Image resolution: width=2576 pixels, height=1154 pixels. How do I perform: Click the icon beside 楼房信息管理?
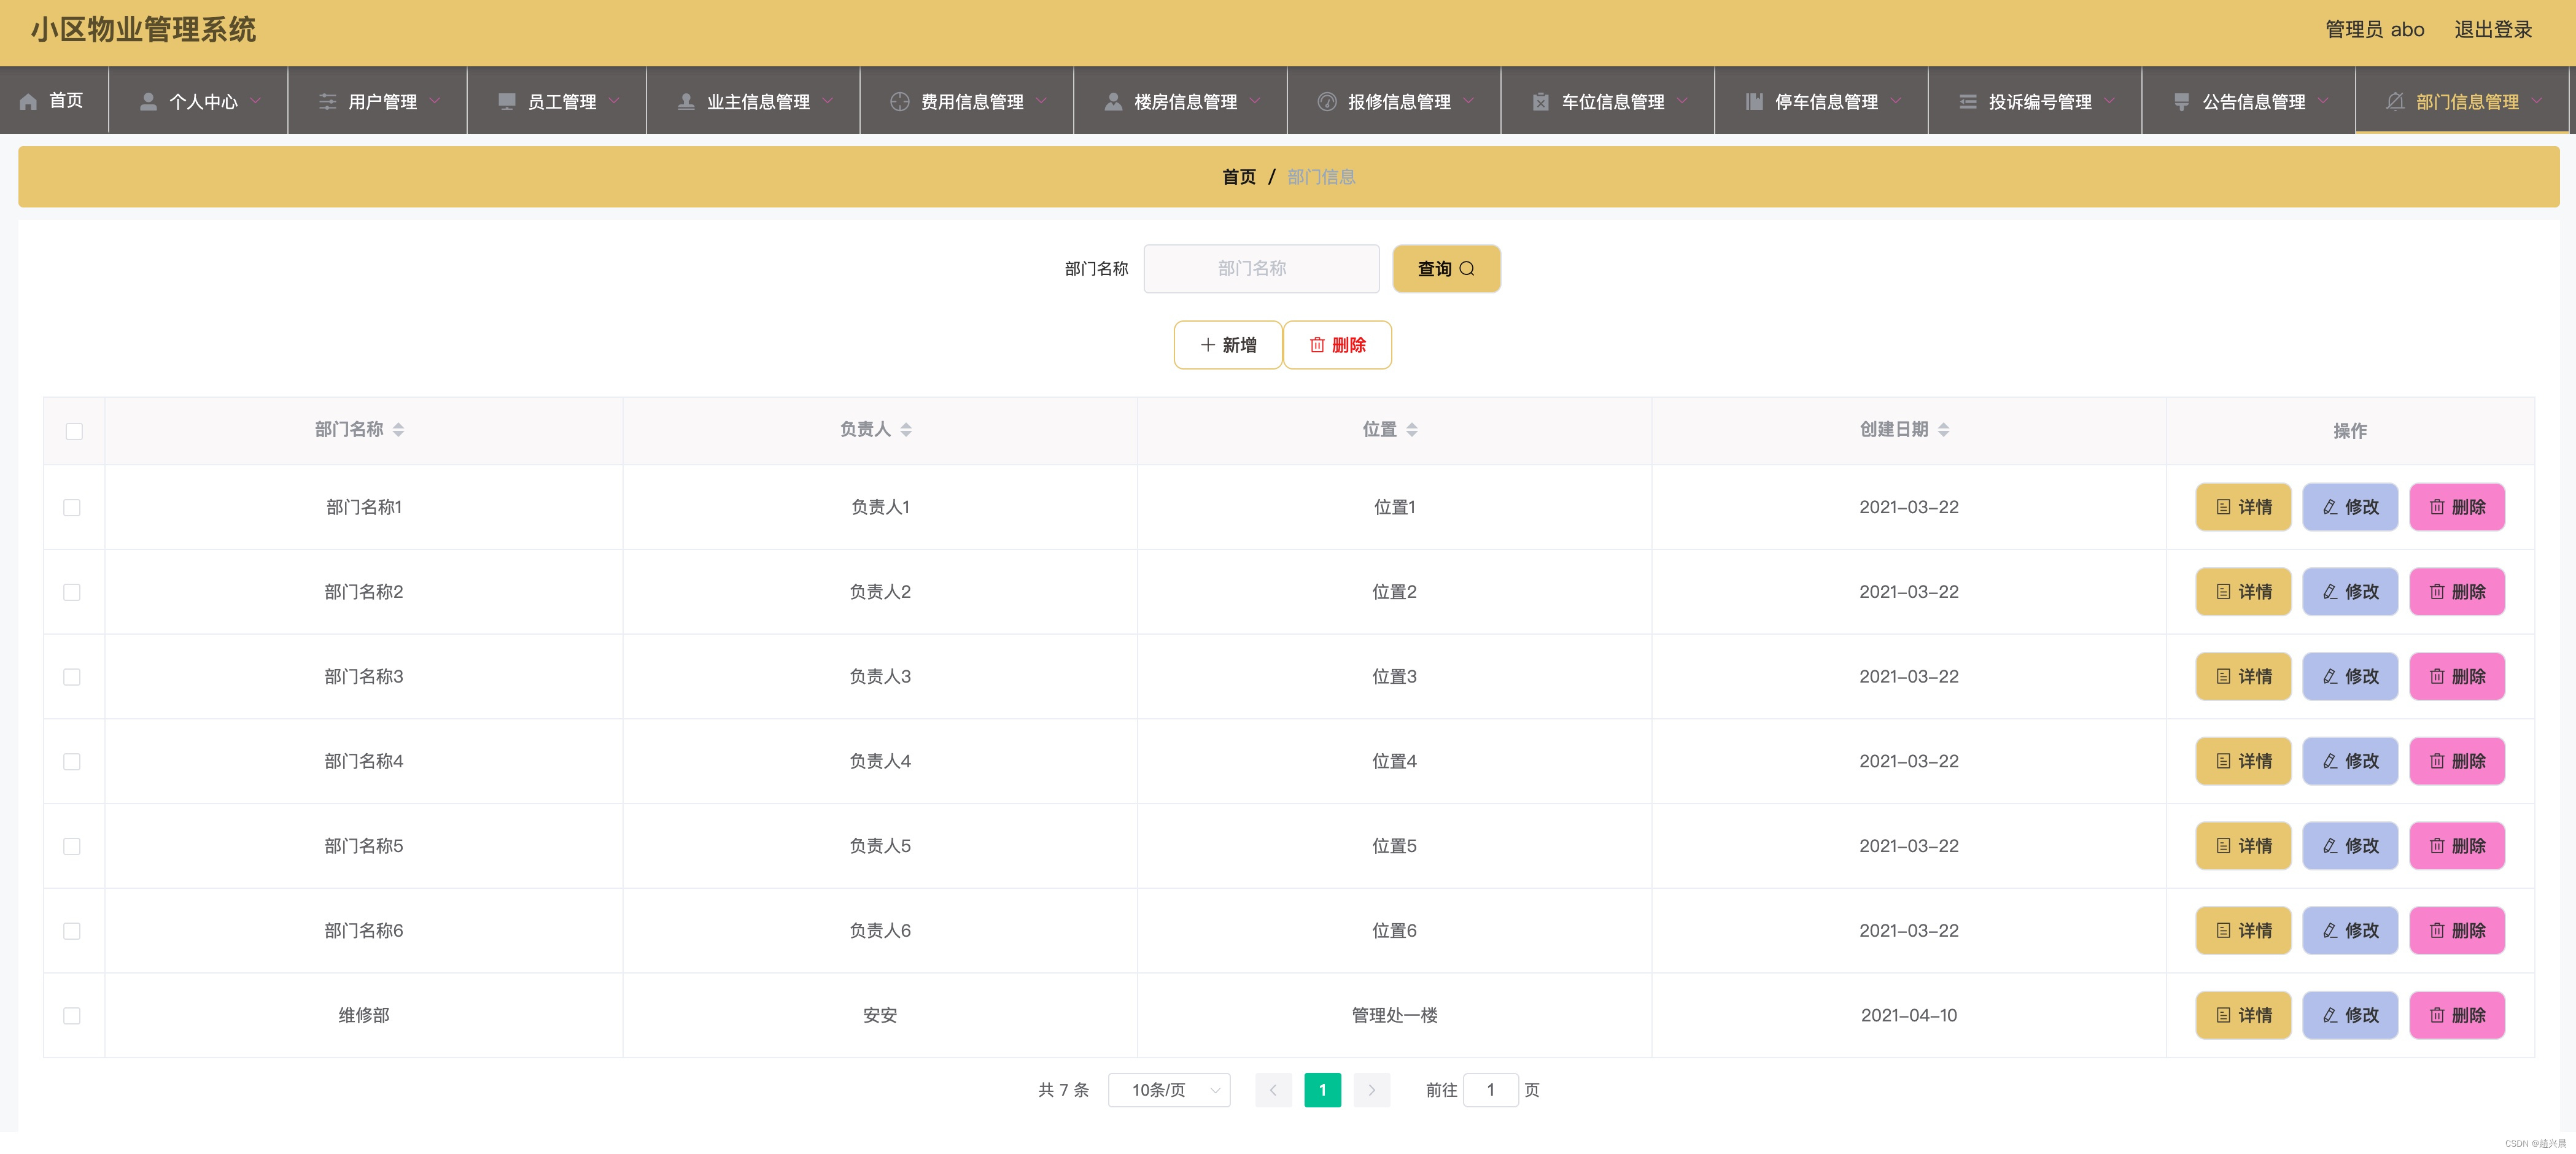click(x=1113, y=101)
